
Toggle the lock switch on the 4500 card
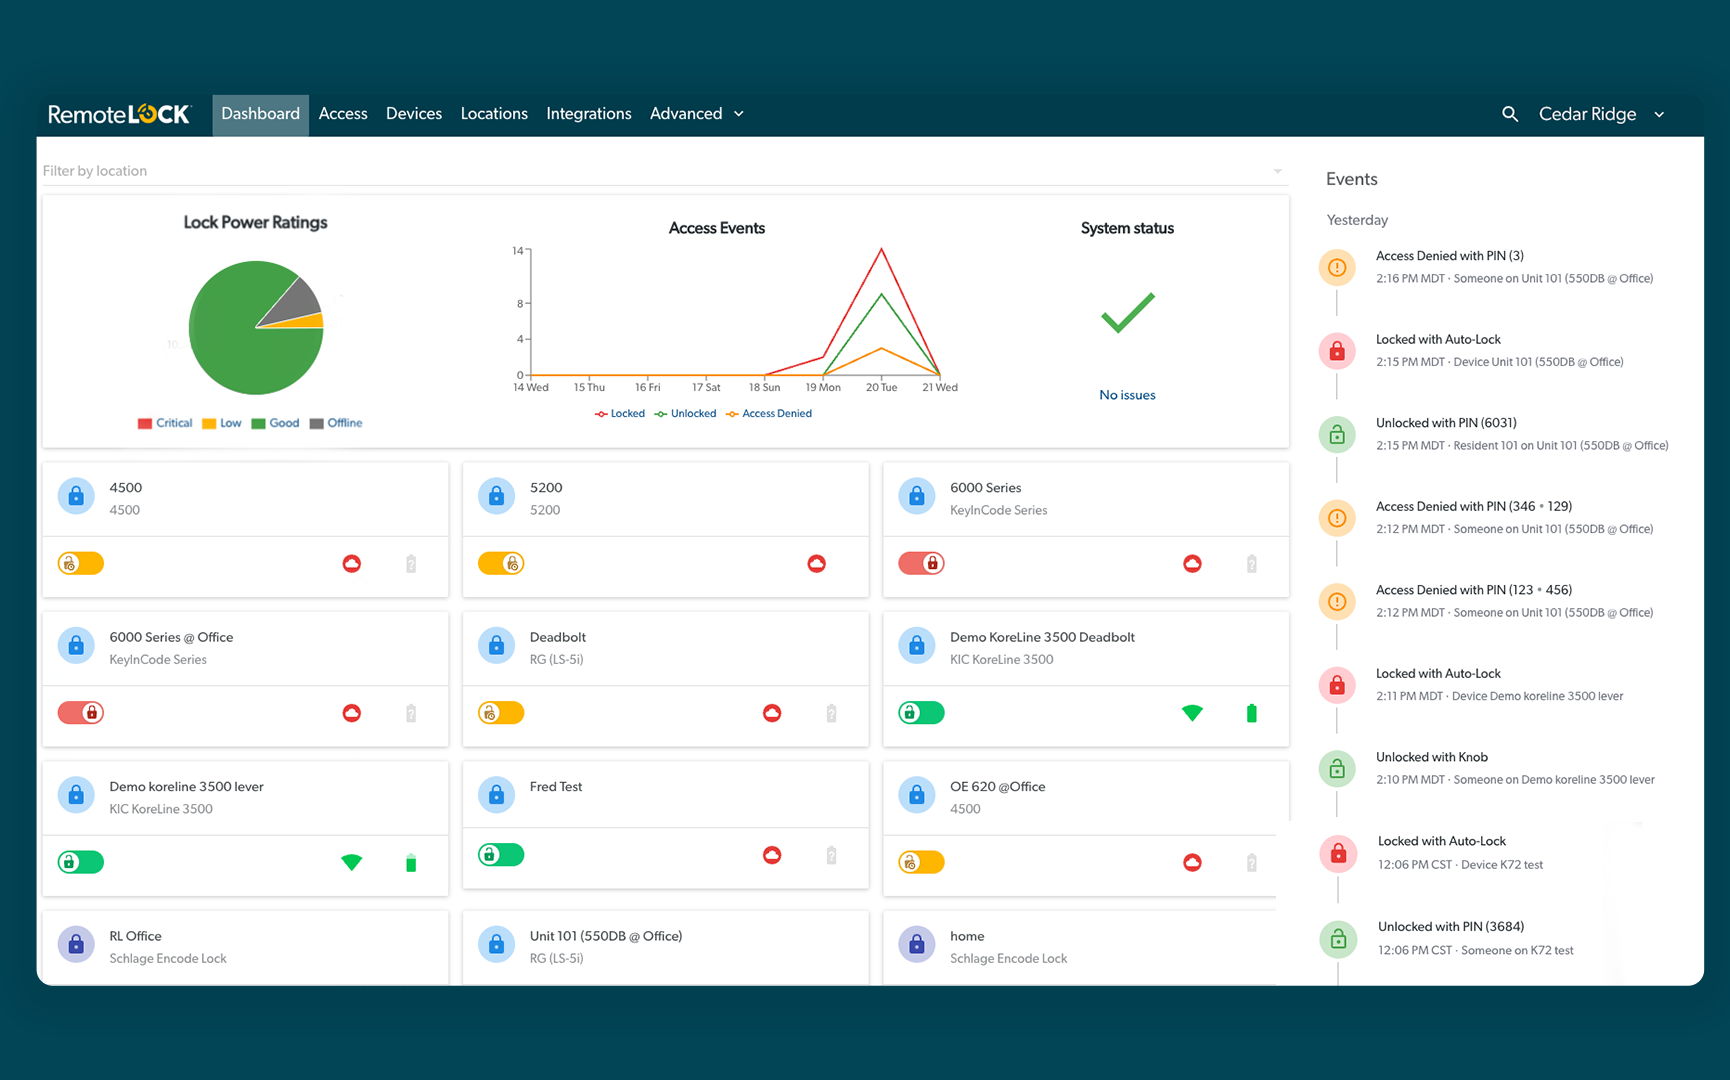click(81, 564)
